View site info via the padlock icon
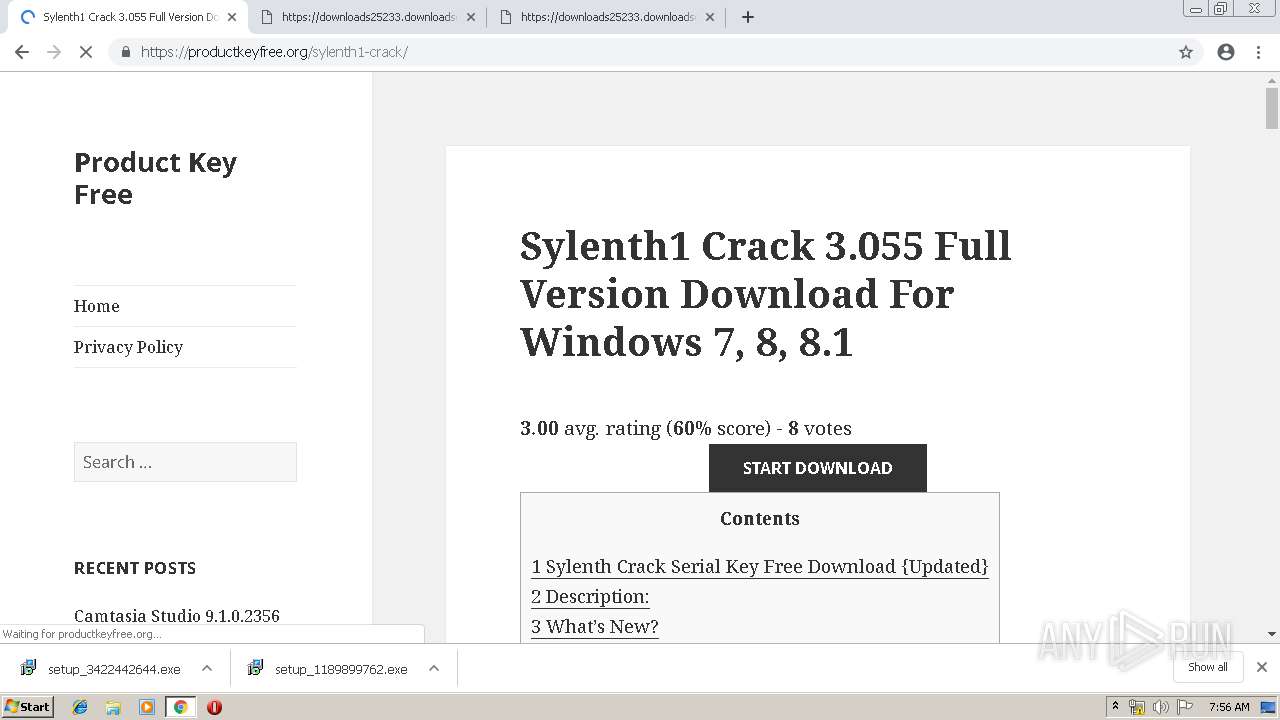This screenshot has height=720, width=1280. (125, 52)
